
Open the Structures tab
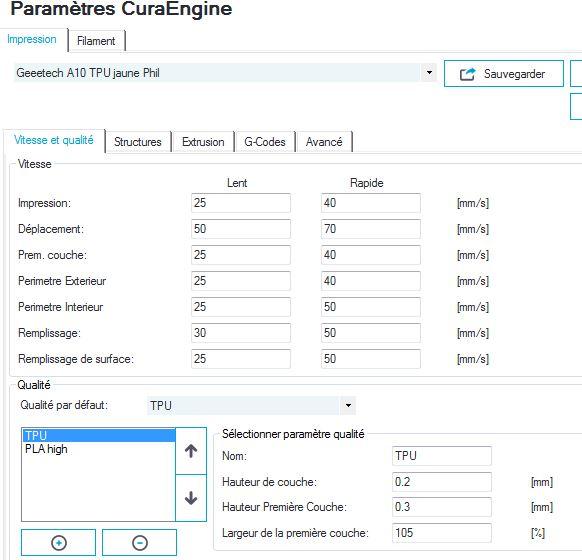tap(138, 142)
